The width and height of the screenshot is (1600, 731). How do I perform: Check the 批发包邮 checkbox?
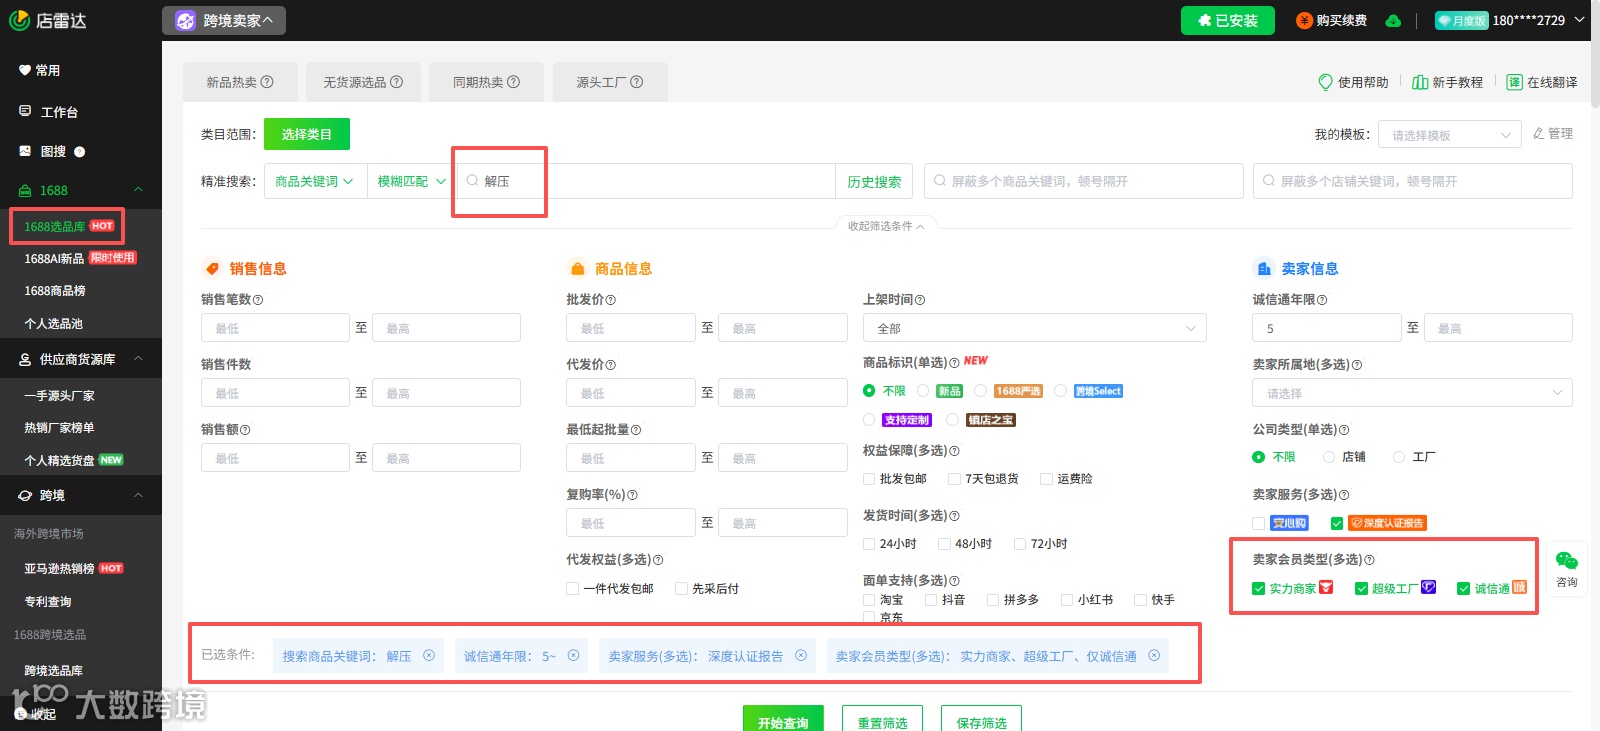[x=869, y=479]
